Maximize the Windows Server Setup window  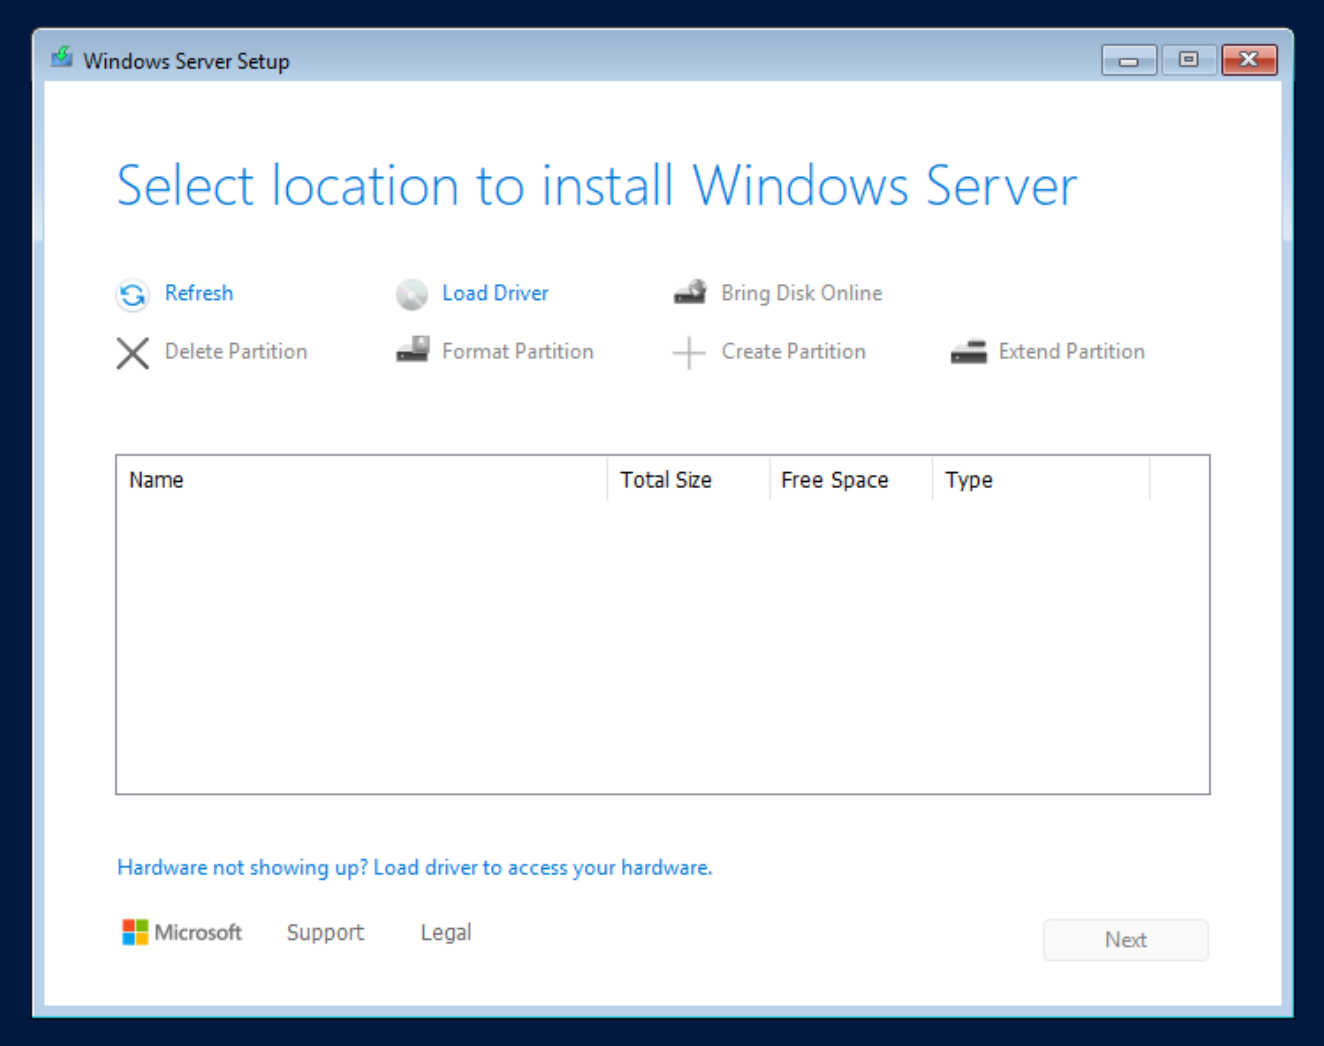pos(1188,60)
